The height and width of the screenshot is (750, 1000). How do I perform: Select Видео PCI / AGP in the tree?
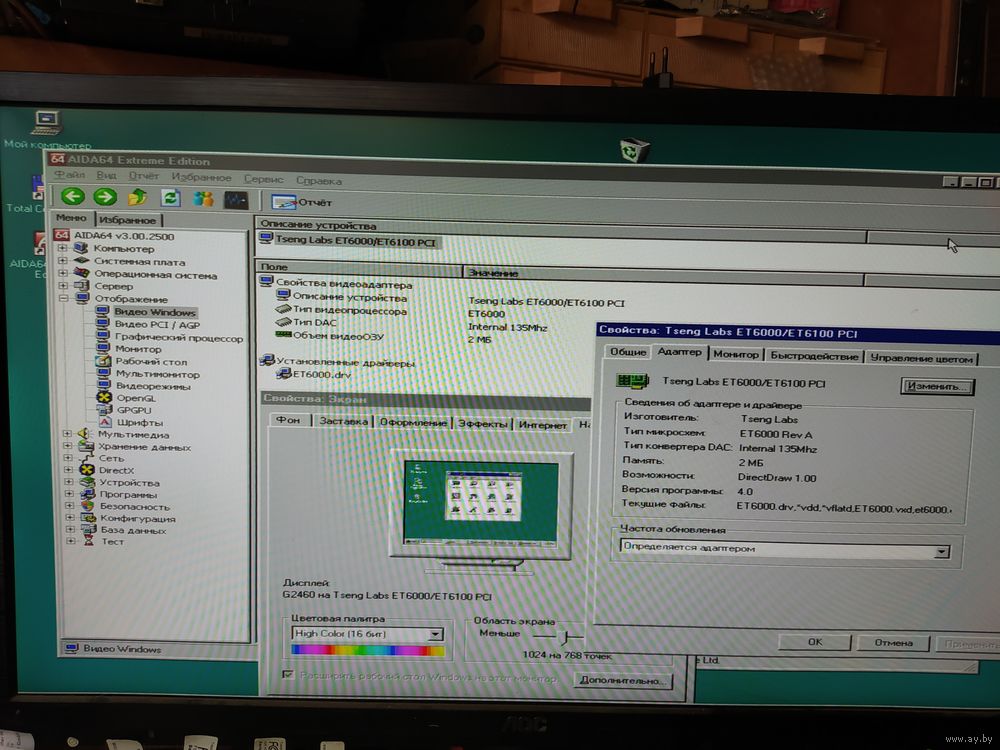(157, 324)
